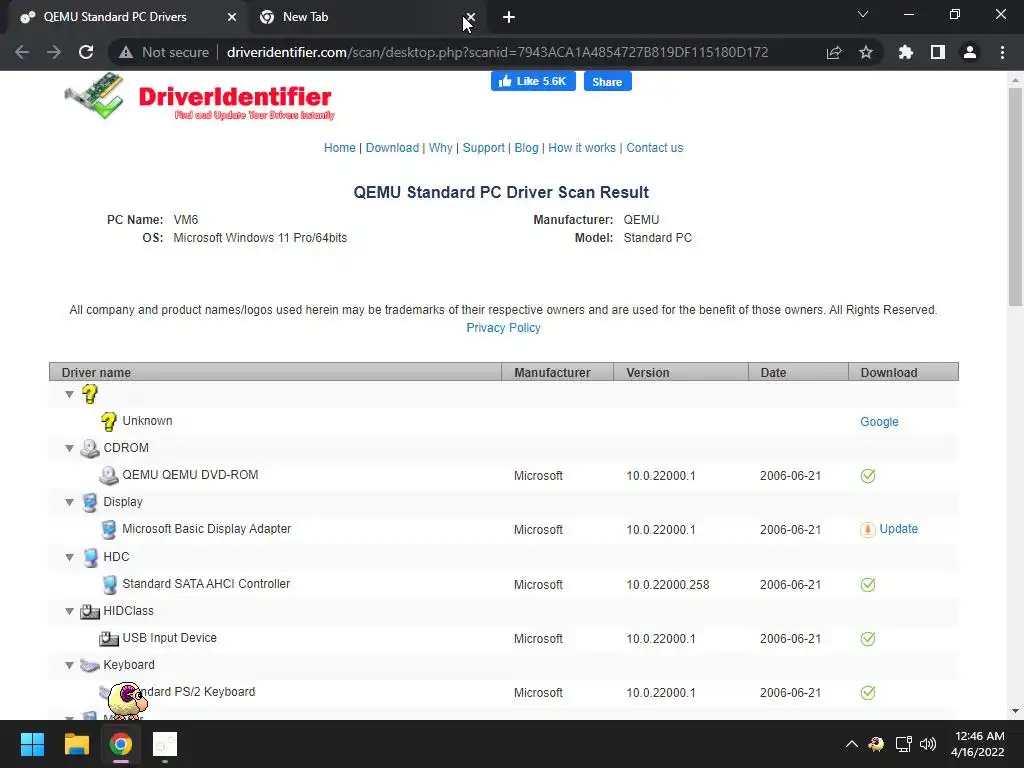
Task: Open a new tab with plus button
Action: tap(509, 18)
